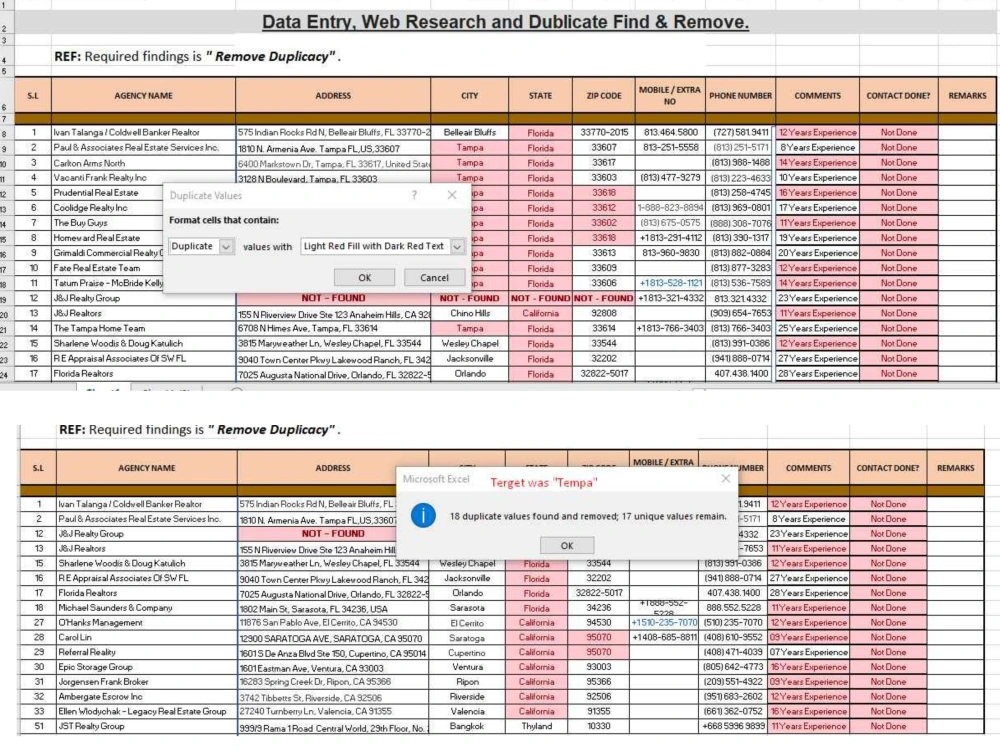This screenshot has width=1000, height=750.
Task: Select STATE header in the top table
Action: [540, 96]
